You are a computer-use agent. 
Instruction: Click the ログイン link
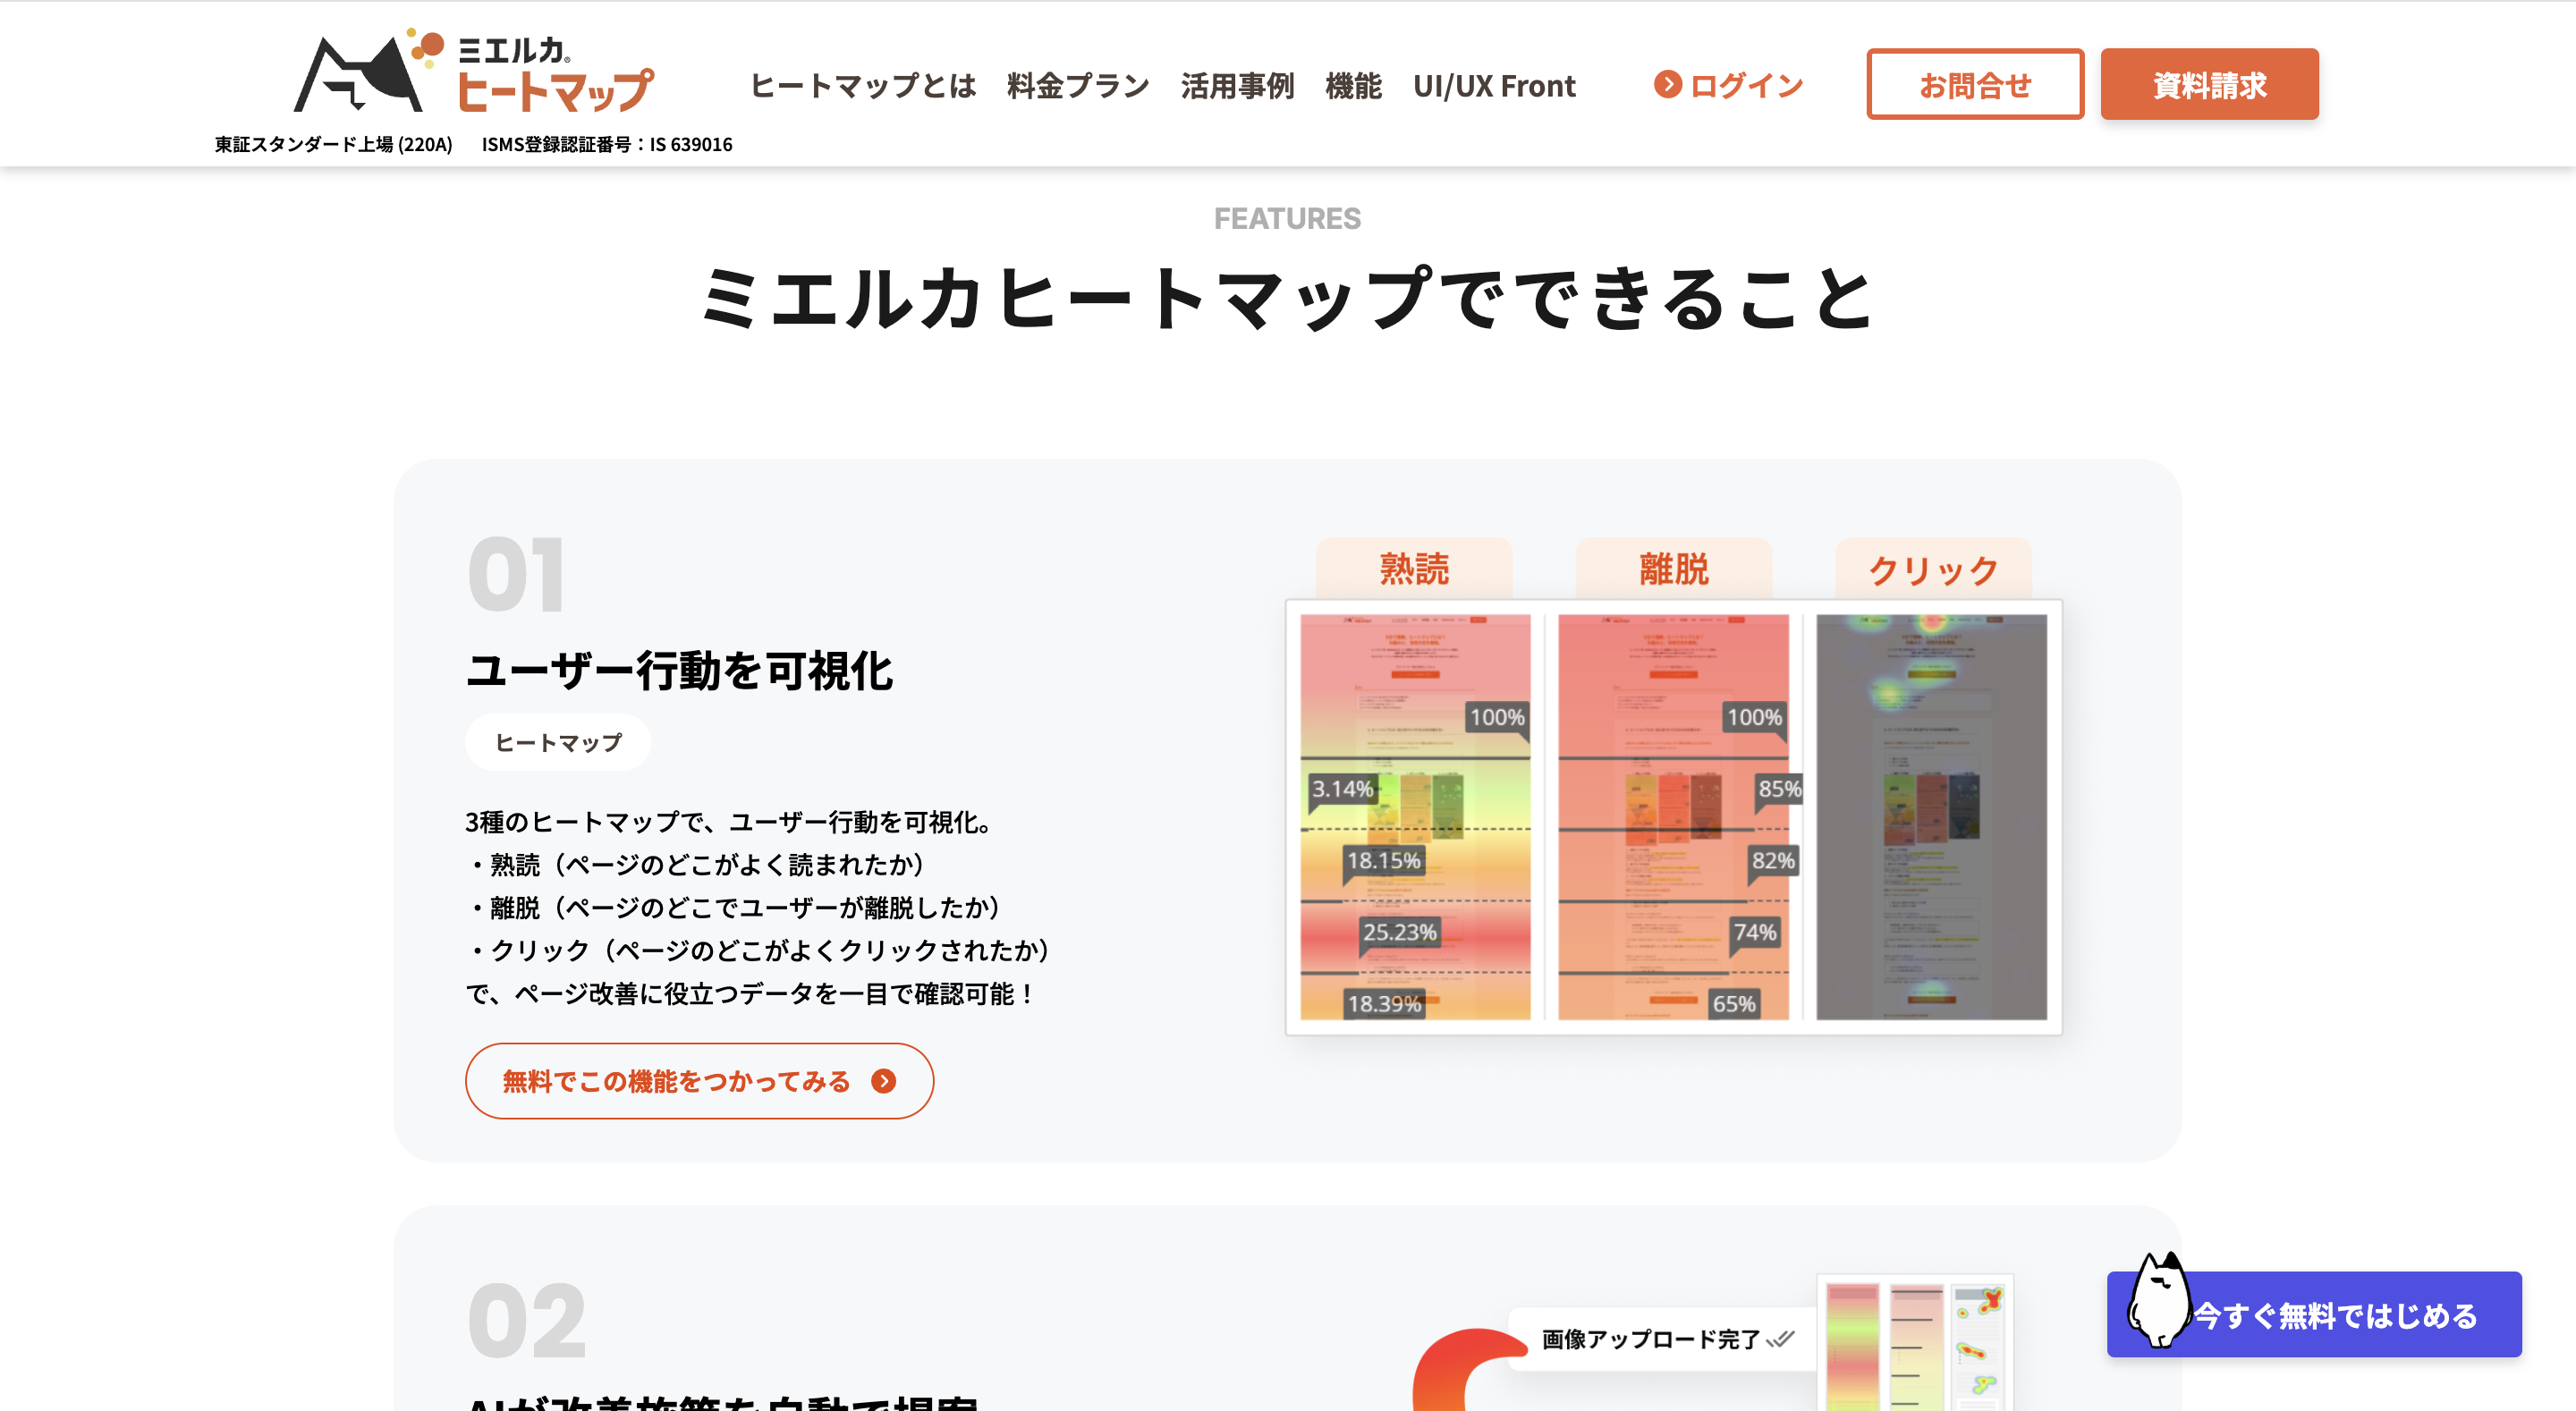coord(1729,85)
